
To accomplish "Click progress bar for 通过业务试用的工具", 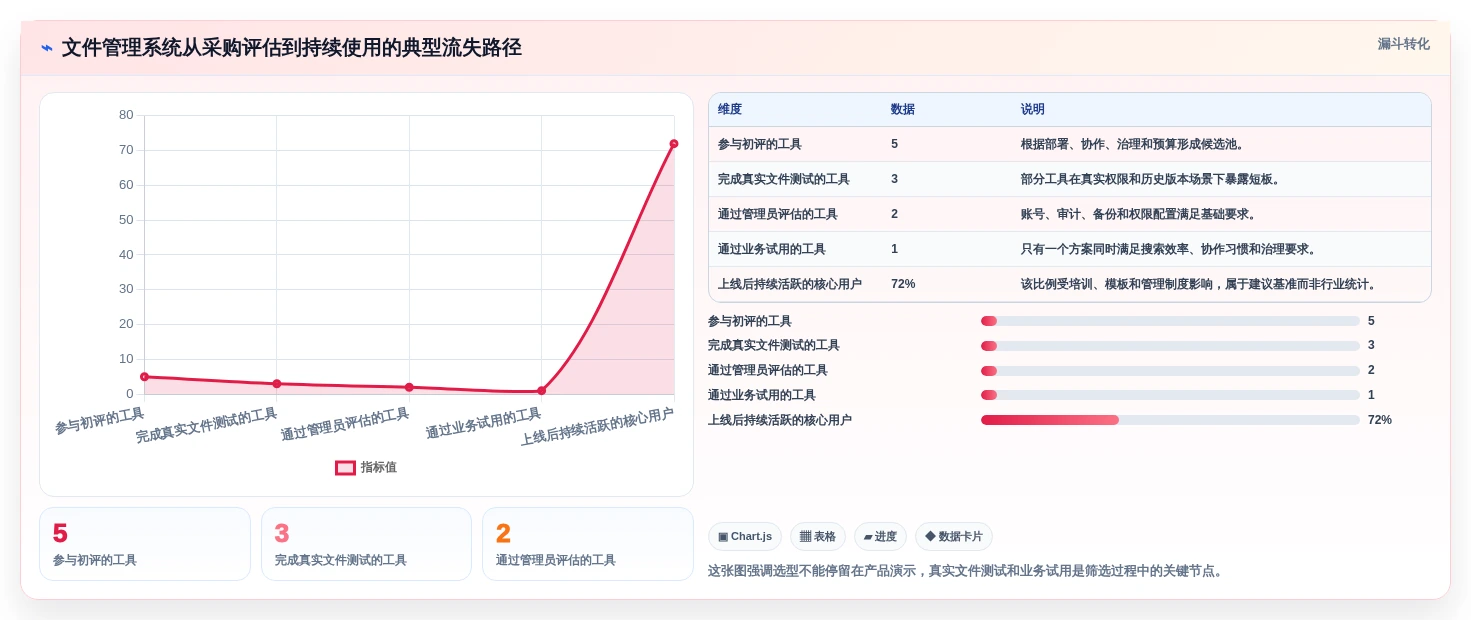I will [x=1170, y=395].
